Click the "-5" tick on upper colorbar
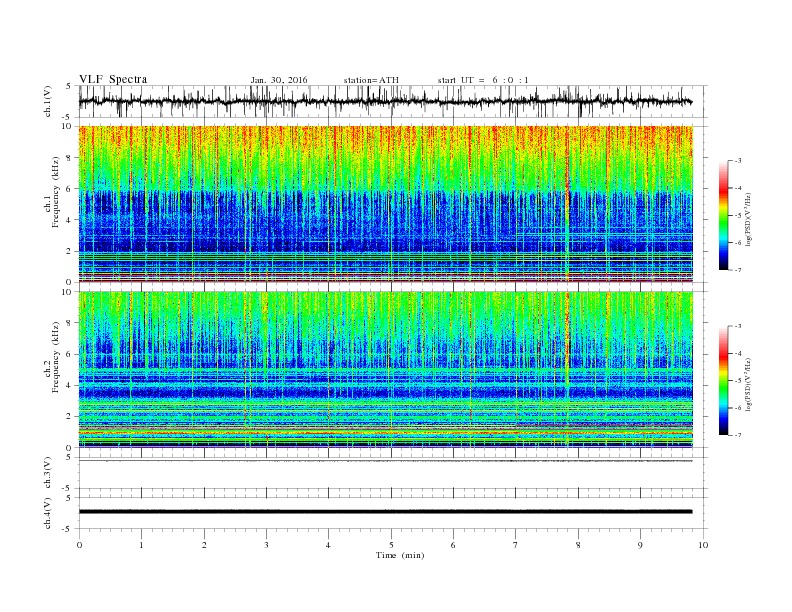This screenshot has height=612, width=792. pos(737,216)
